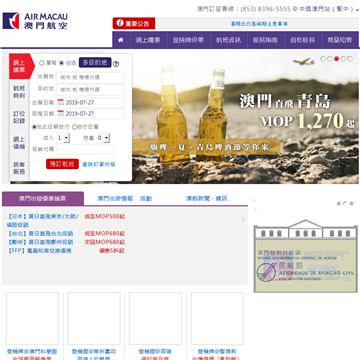The width and height of the screenshot is (360, 360).
Task: Expand the 兒童 passenger count dropdown
Action: tap(103, 138)
